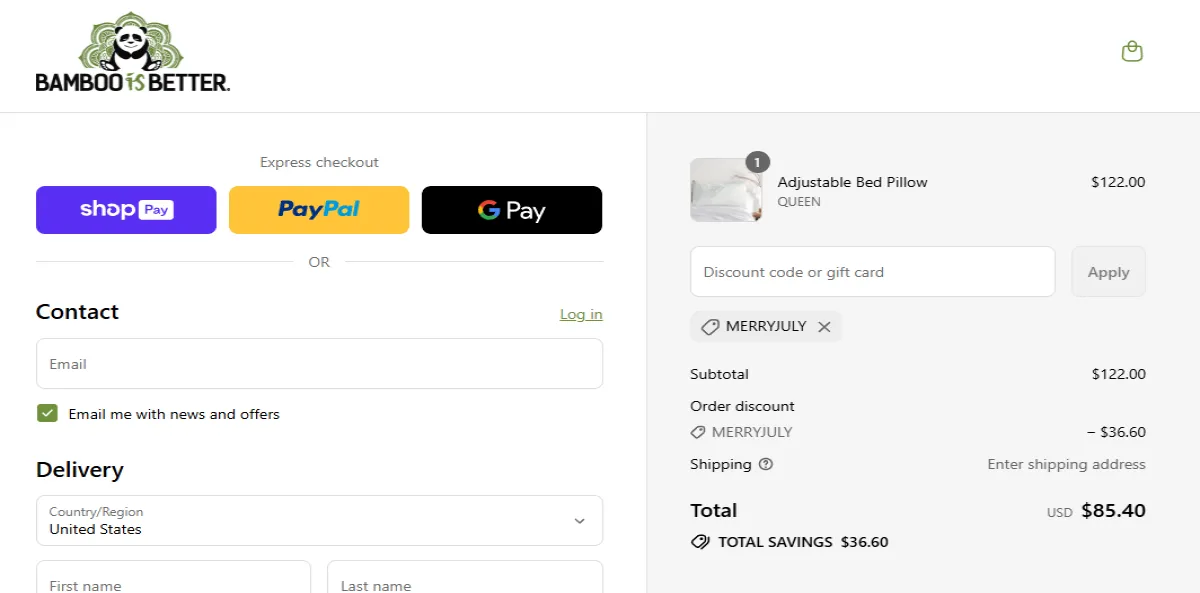Checkout with Shop Pay

pos(126,210)
